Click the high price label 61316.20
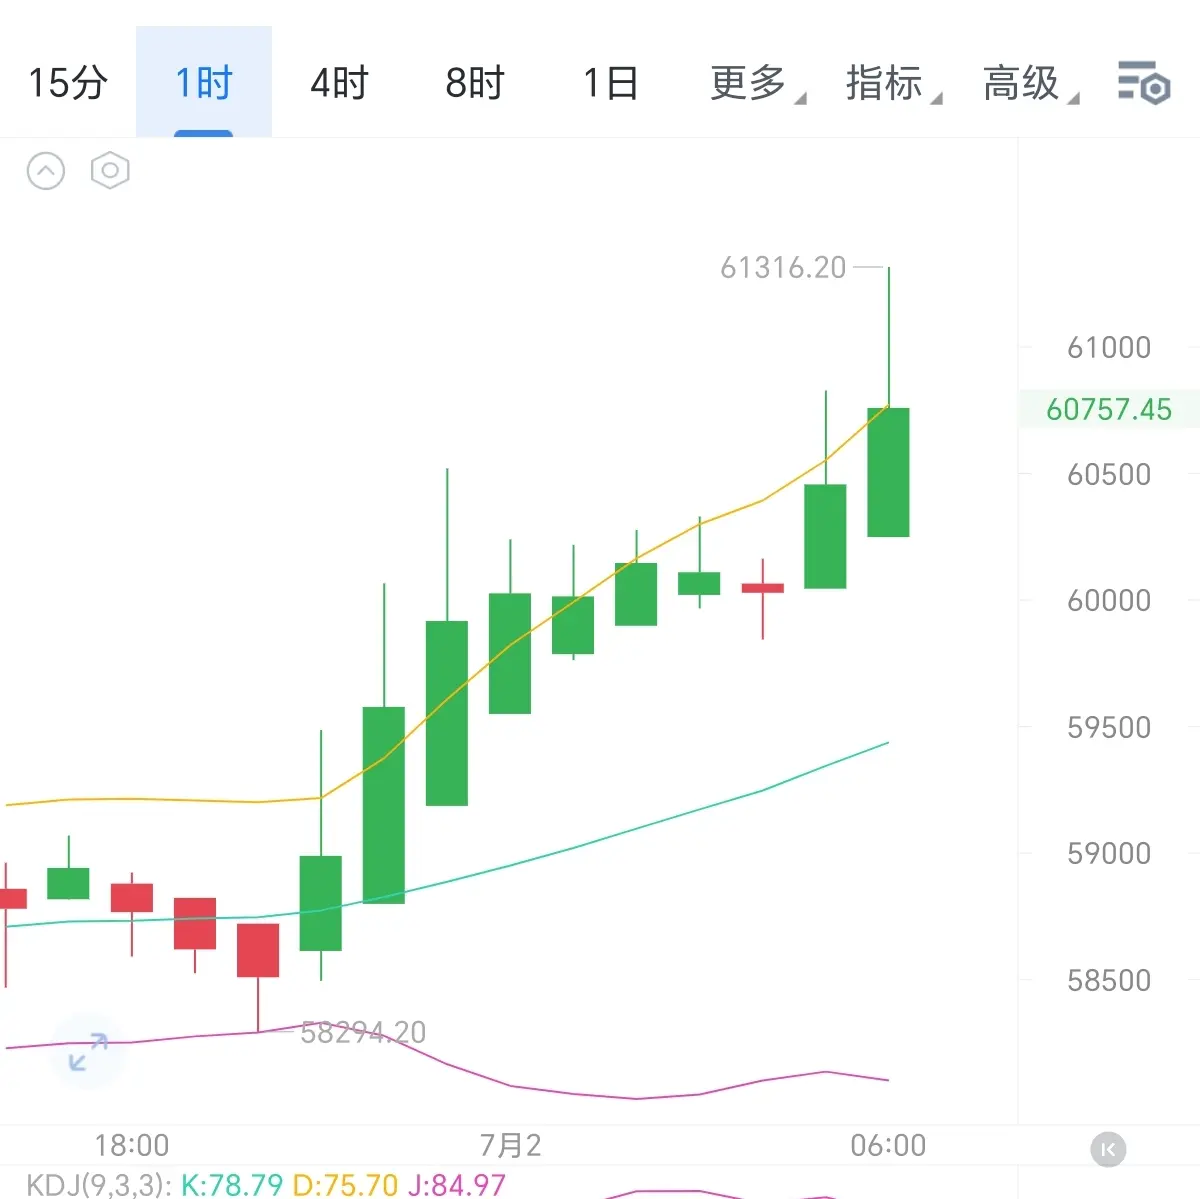Viewport: 1200px width, 1199px height. click(783, 268)
